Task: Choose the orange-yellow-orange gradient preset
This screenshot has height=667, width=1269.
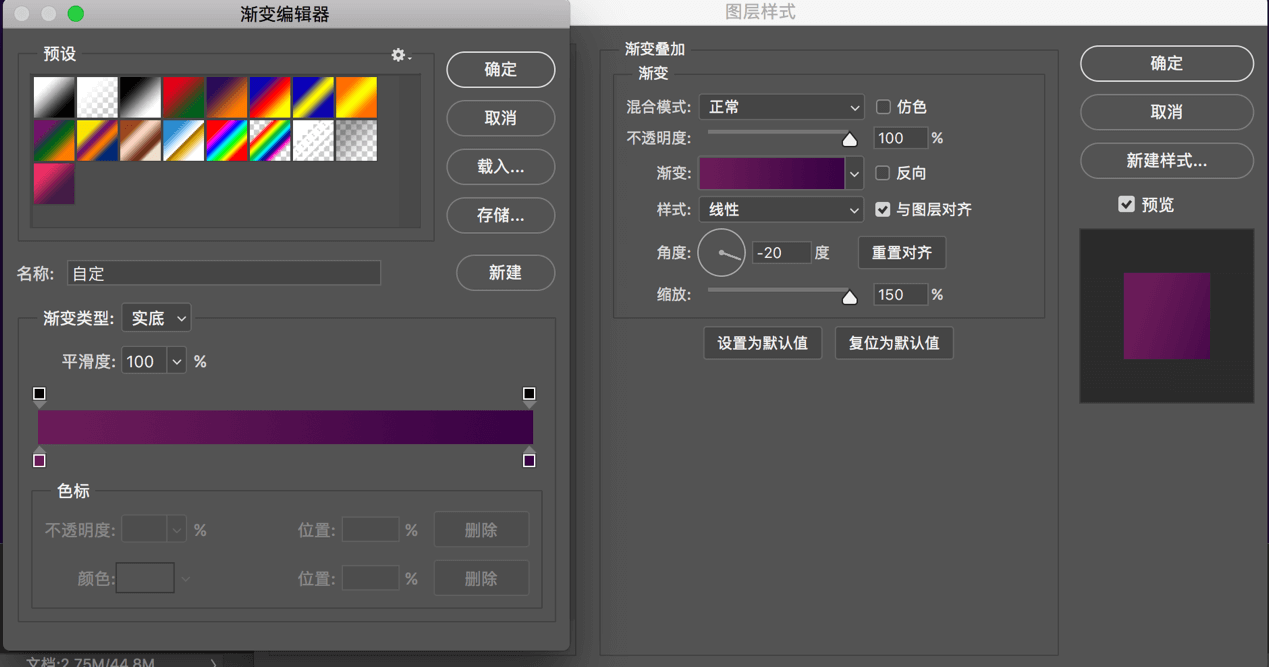Action: point(356,98)
